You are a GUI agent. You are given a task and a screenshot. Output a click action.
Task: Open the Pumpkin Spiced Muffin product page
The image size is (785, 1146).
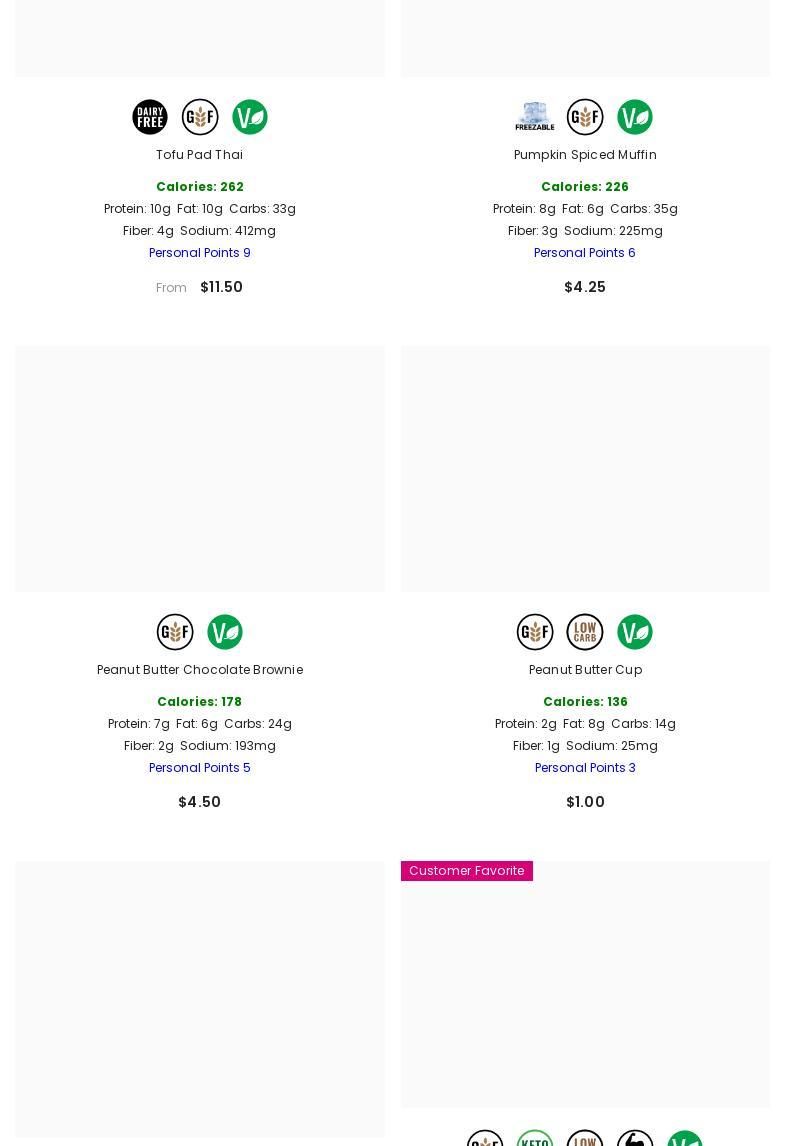point(585,155)
